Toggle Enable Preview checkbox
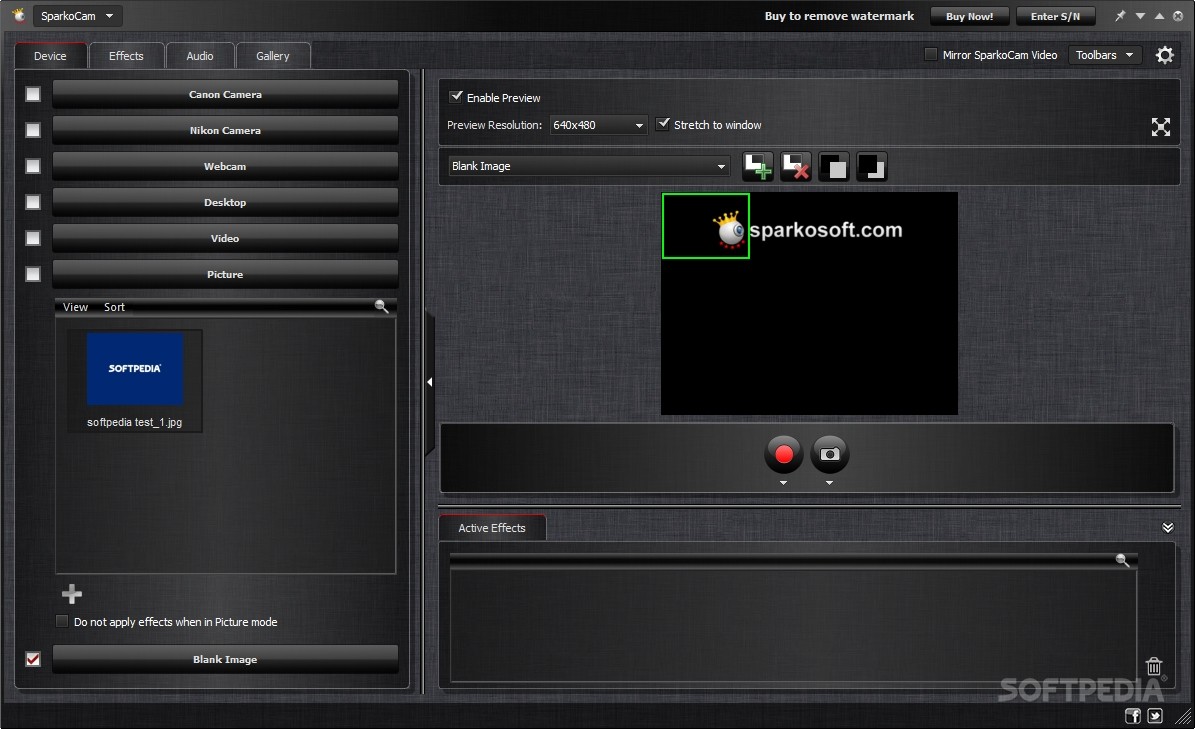Viewport: 1195px width, 729px height. (x=456, y=97)
